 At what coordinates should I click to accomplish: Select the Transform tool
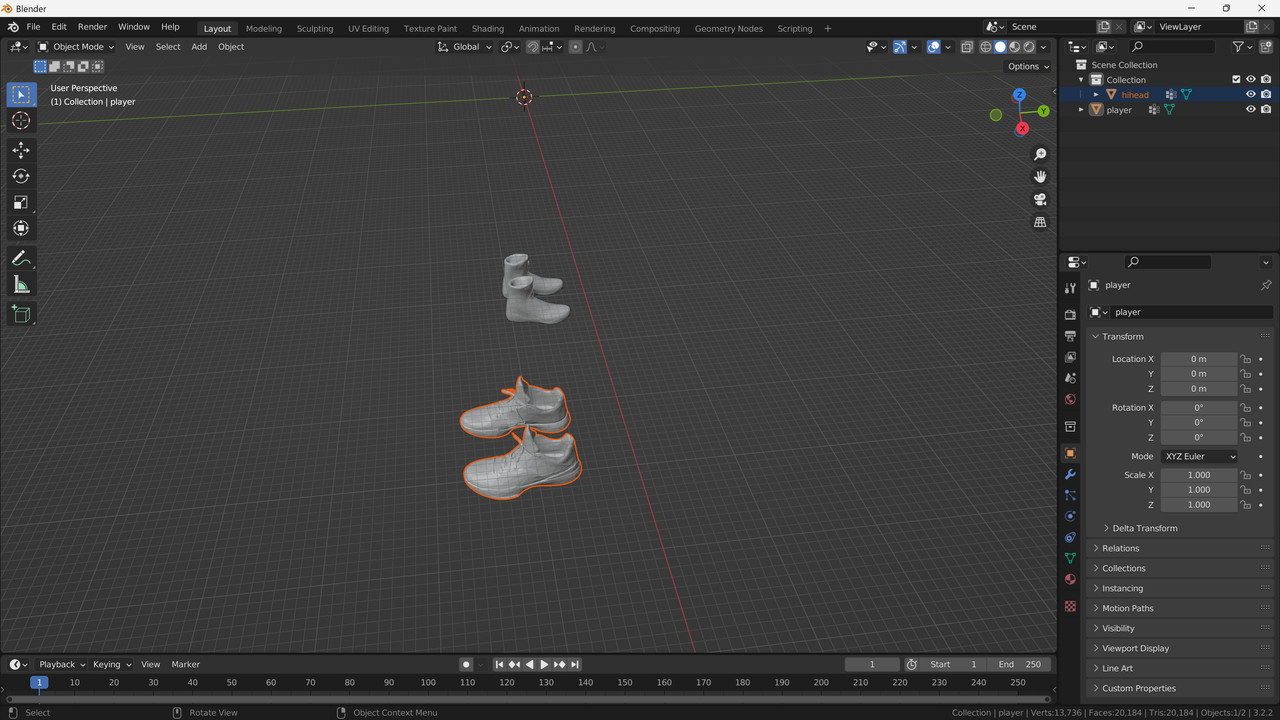pyautogui.click(x=21, y=228)
